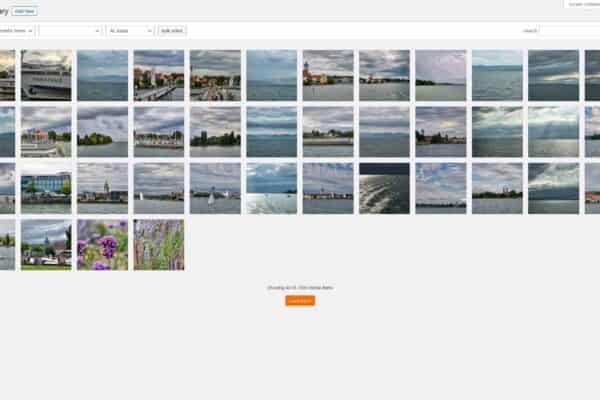Open the lavender stalks photo

(159, 245)
